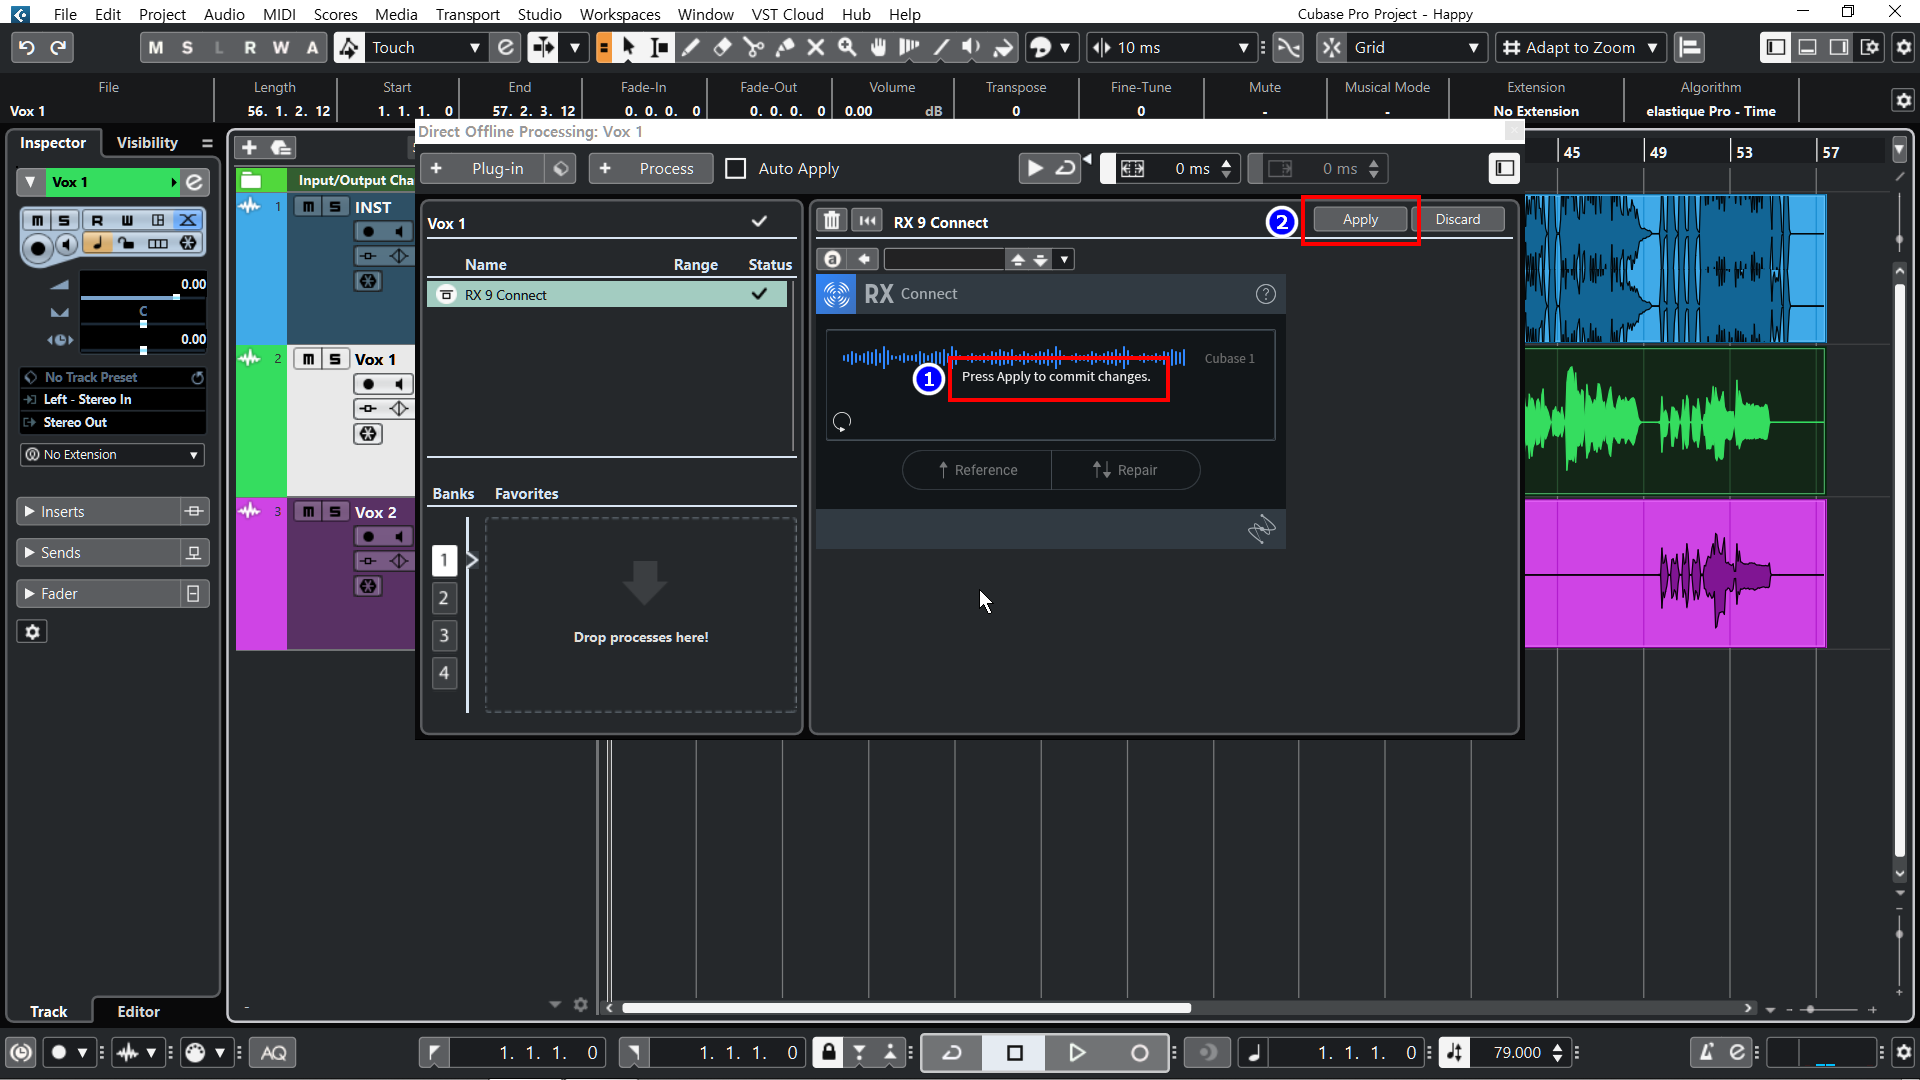Enable the Auto Apply checkbox
Screen dimensions: 1920x1080
coord(736,169)
